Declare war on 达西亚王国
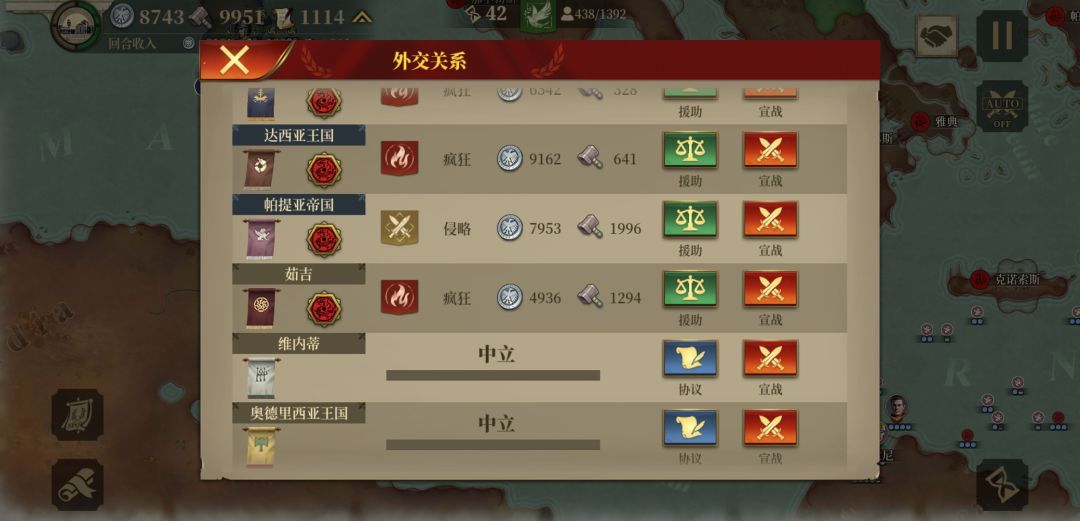Viewport: 1080px width, 521px height. 770,150
